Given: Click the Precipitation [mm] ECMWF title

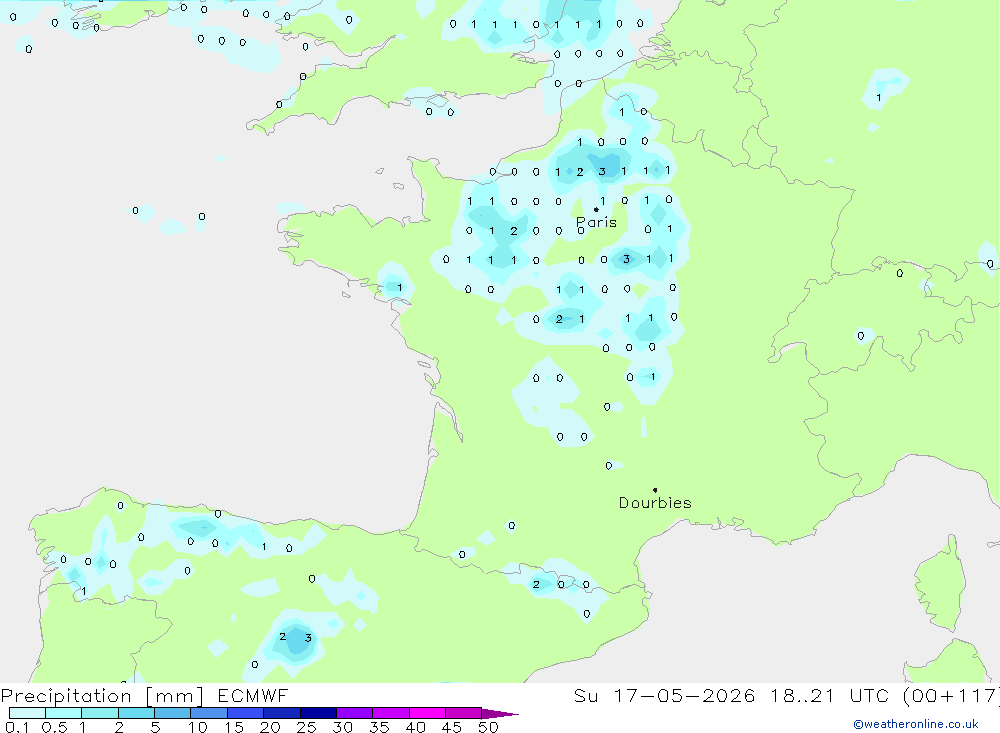Looking at the screenshot, I should 144,695.
